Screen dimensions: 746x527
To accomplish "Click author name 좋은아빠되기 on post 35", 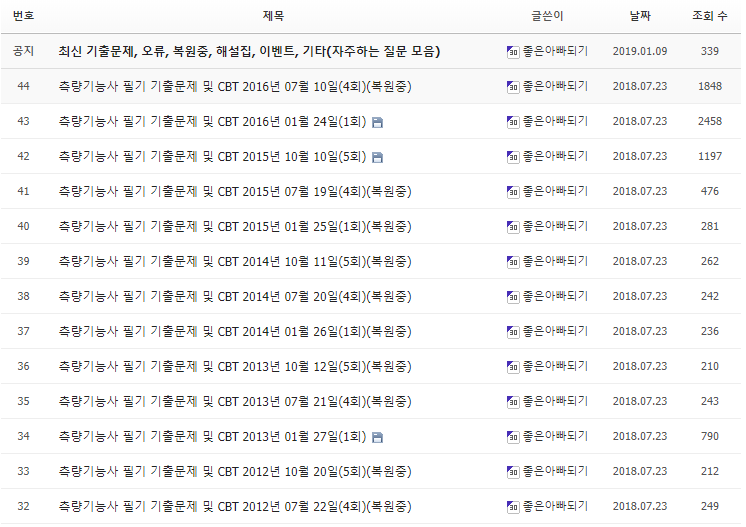I will click(x=555, y=402).
